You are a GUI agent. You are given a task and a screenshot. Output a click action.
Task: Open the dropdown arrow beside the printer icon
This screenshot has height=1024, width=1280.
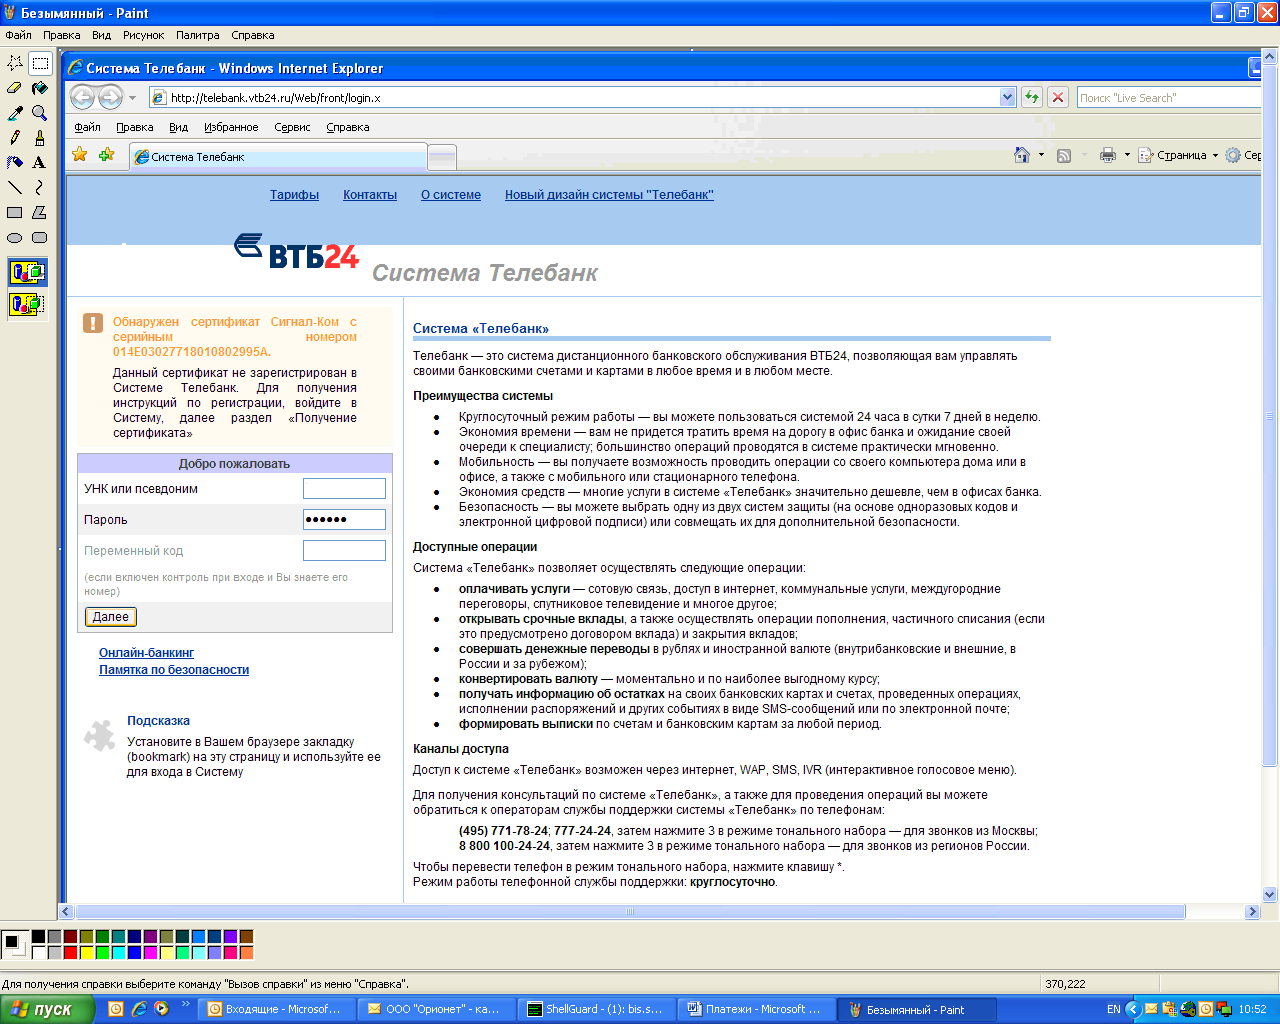(1126, 155)
